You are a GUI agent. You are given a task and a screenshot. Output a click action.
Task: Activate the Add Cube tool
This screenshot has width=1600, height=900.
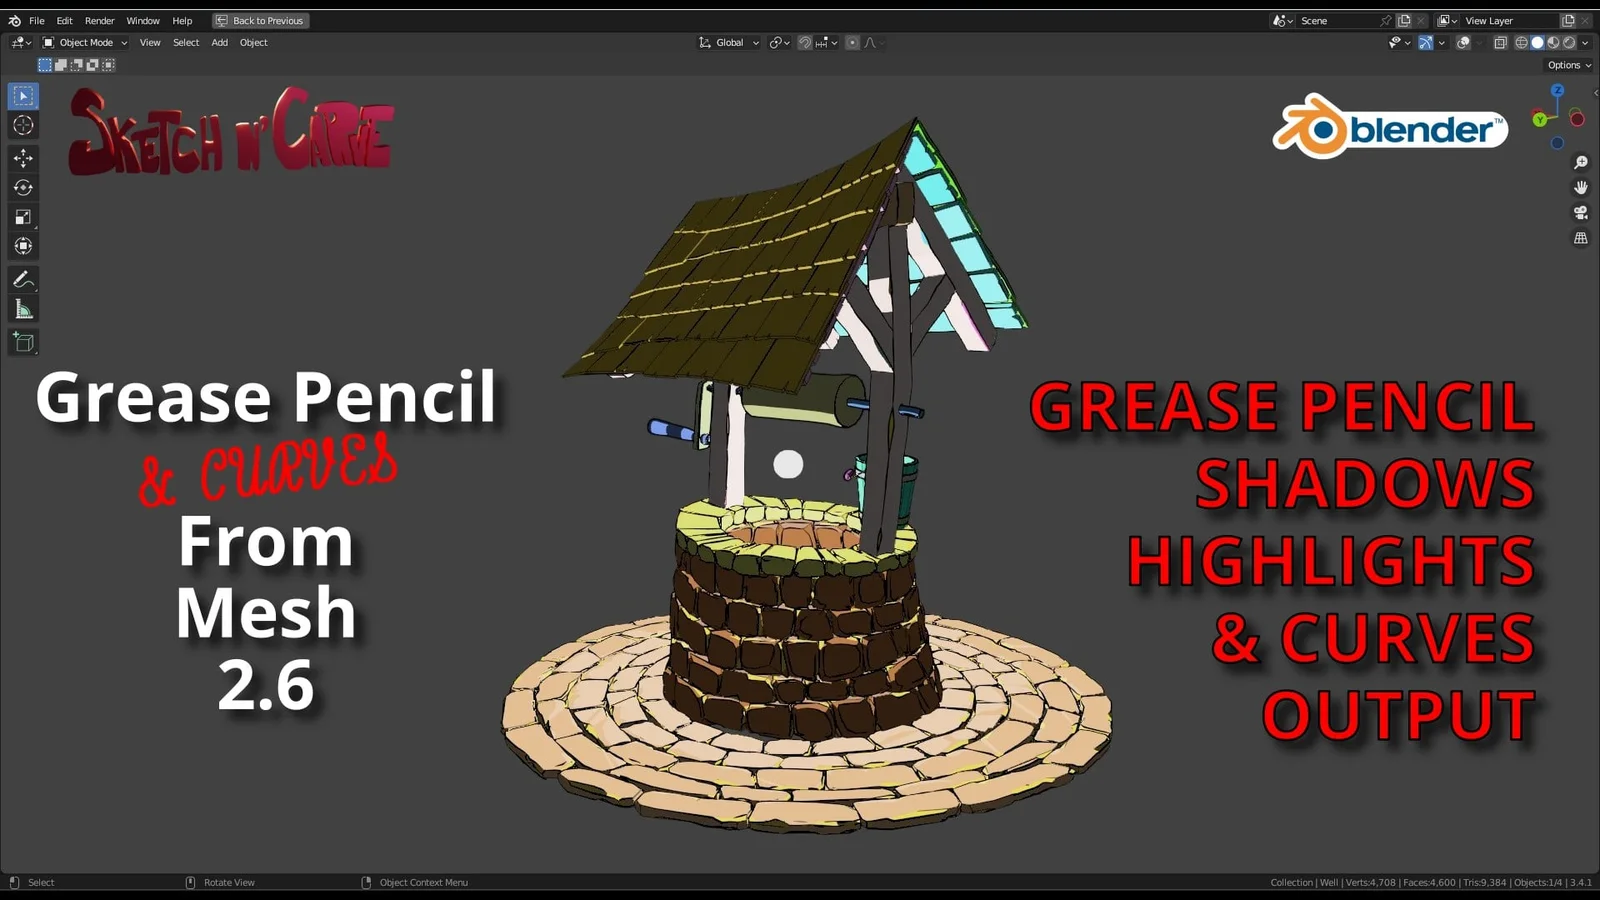coord(23,341)
